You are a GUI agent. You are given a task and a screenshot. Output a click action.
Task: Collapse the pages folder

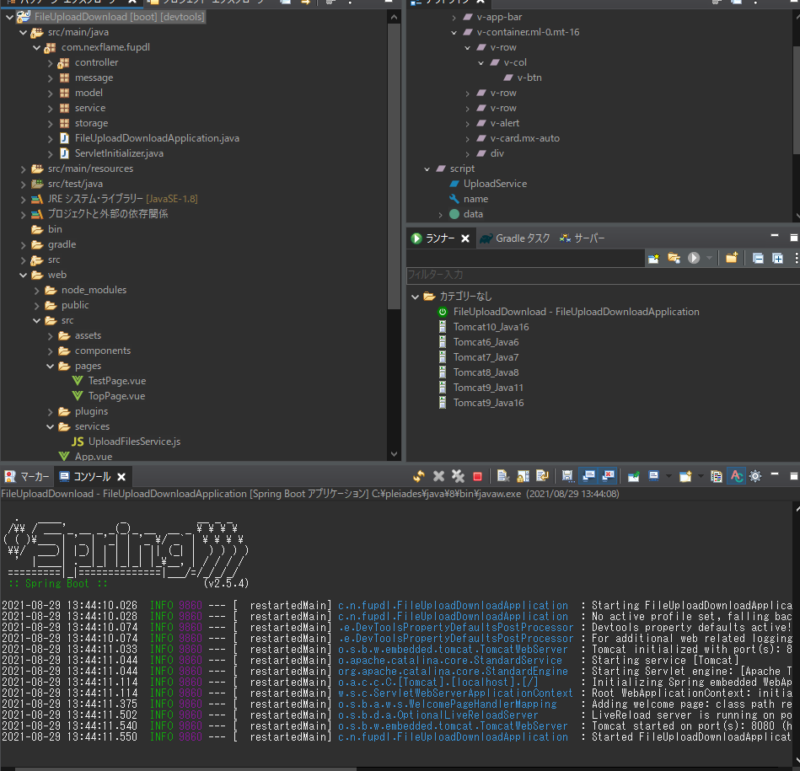(x=51, y=366)
